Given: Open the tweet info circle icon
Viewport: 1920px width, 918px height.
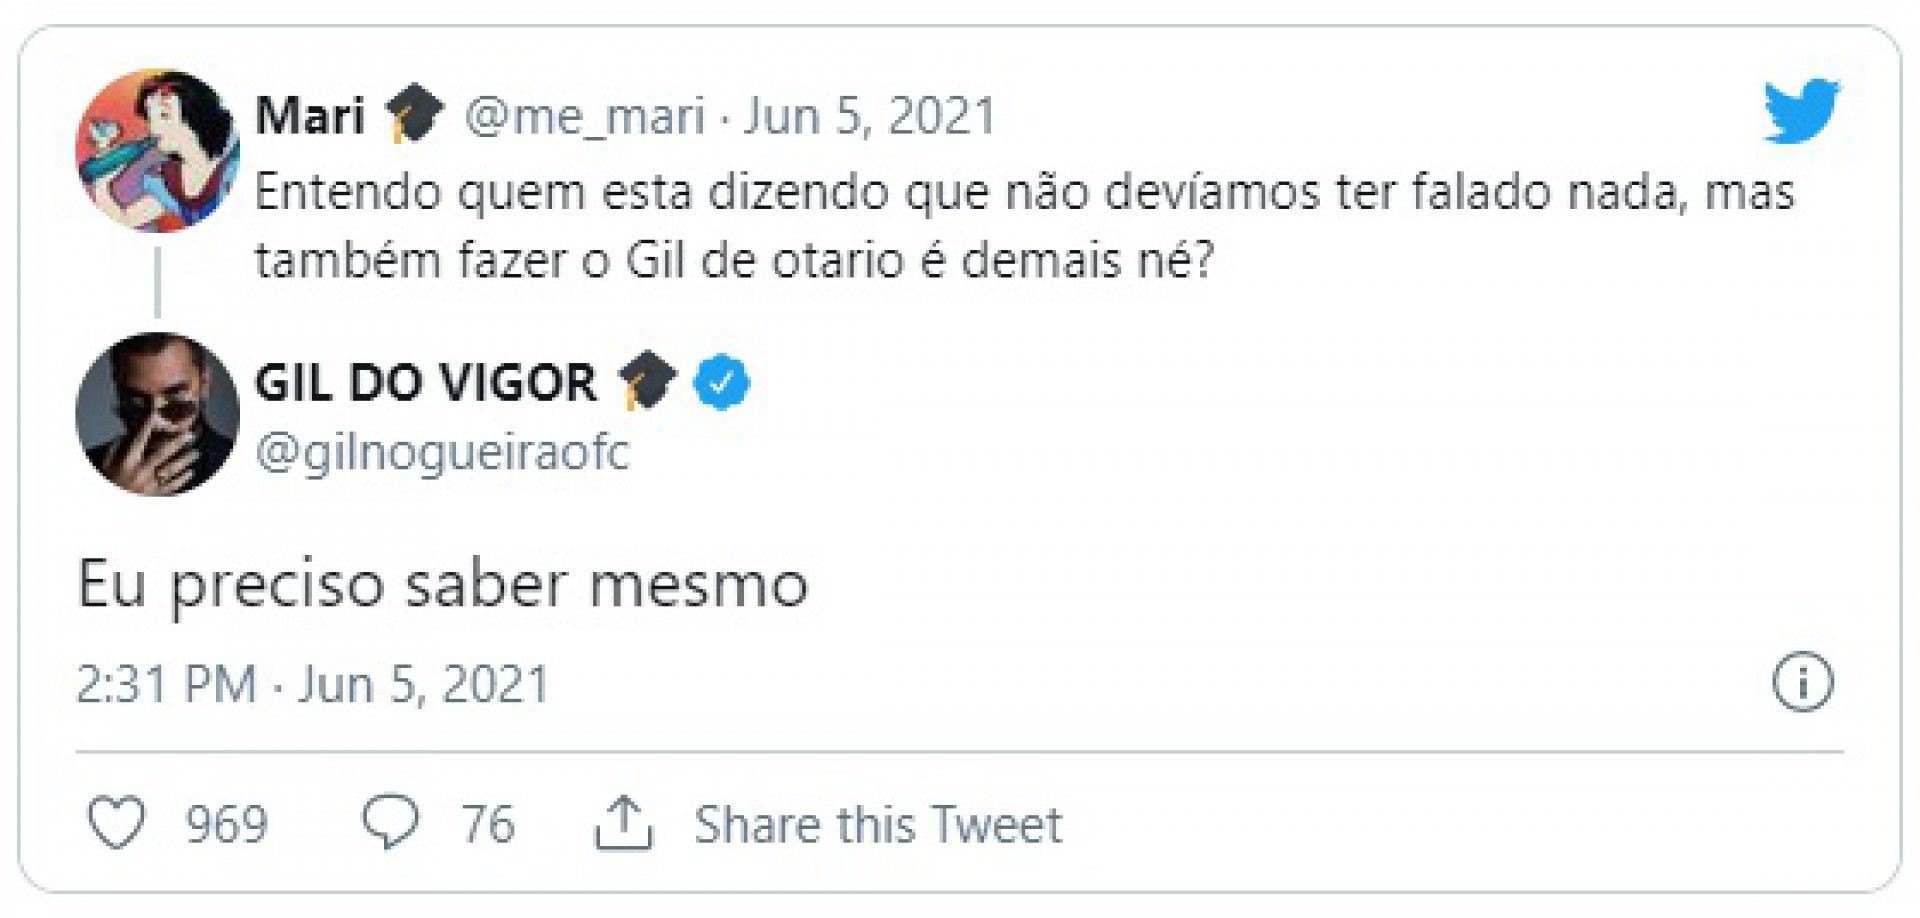Looking at the screenshot, I should (x=1803, y=684).
